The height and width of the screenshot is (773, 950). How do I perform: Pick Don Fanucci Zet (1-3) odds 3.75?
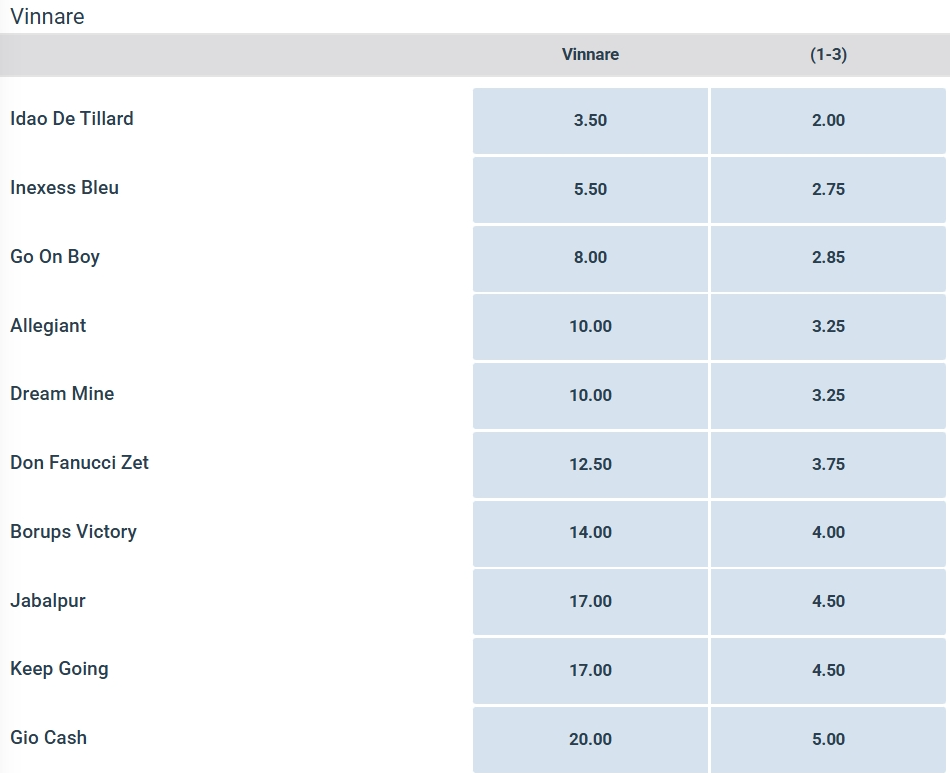(828, 465)
